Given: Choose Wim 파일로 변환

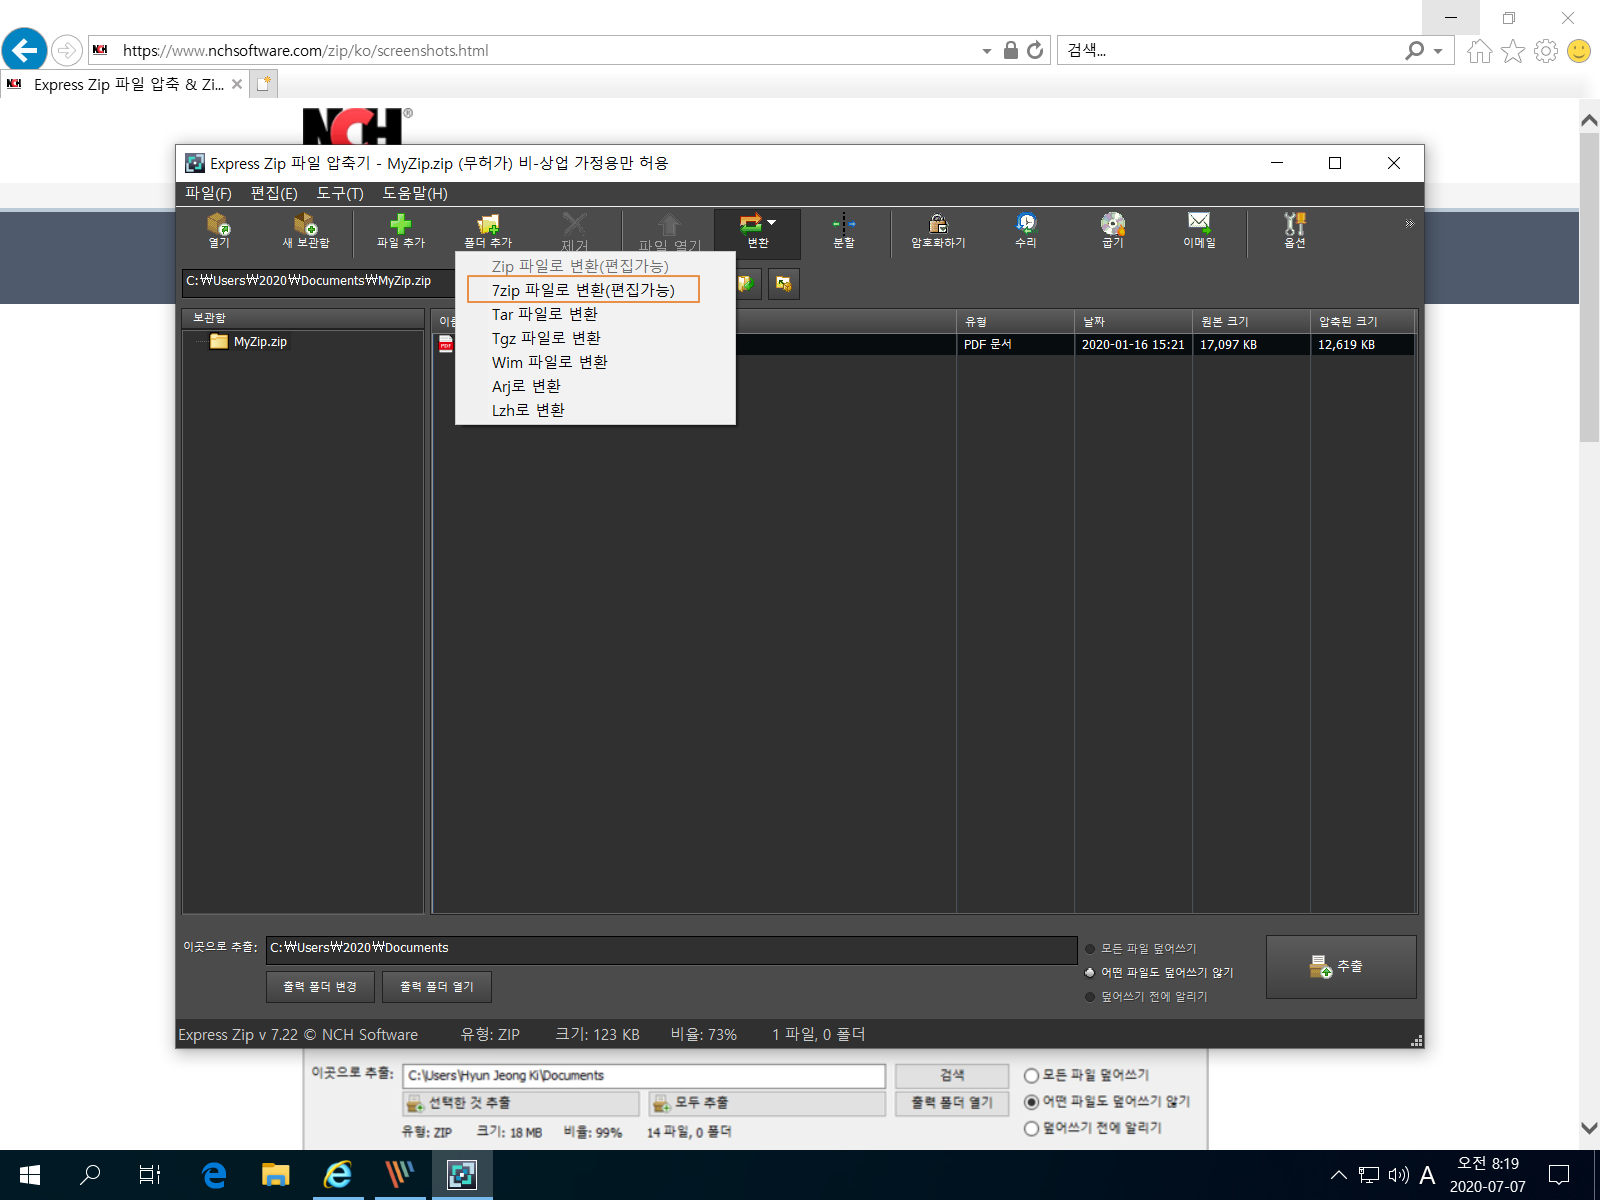Looking at the screenshot, I should point(550,362).
